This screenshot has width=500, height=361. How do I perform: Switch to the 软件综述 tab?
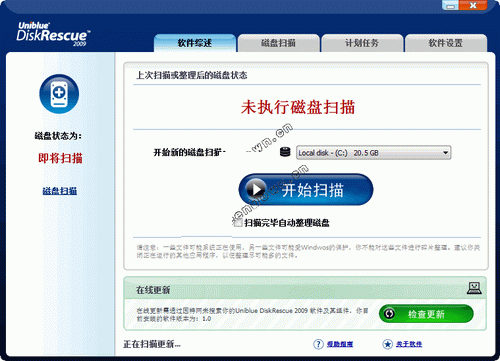pos(195,43)
